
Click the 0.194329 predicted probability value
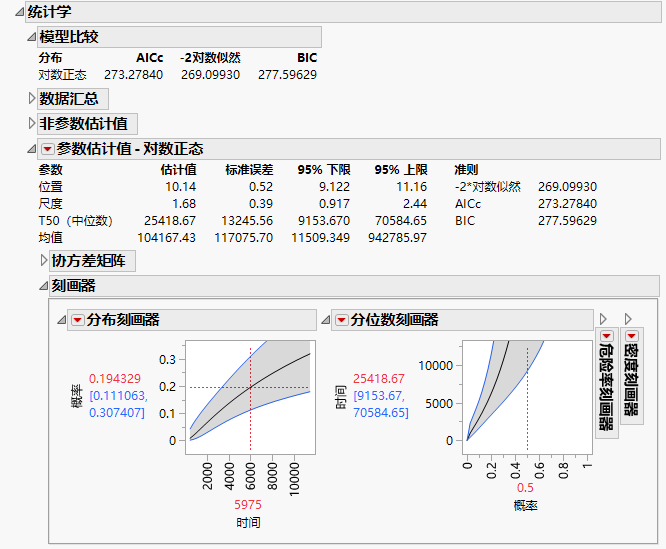pos(115,379)
